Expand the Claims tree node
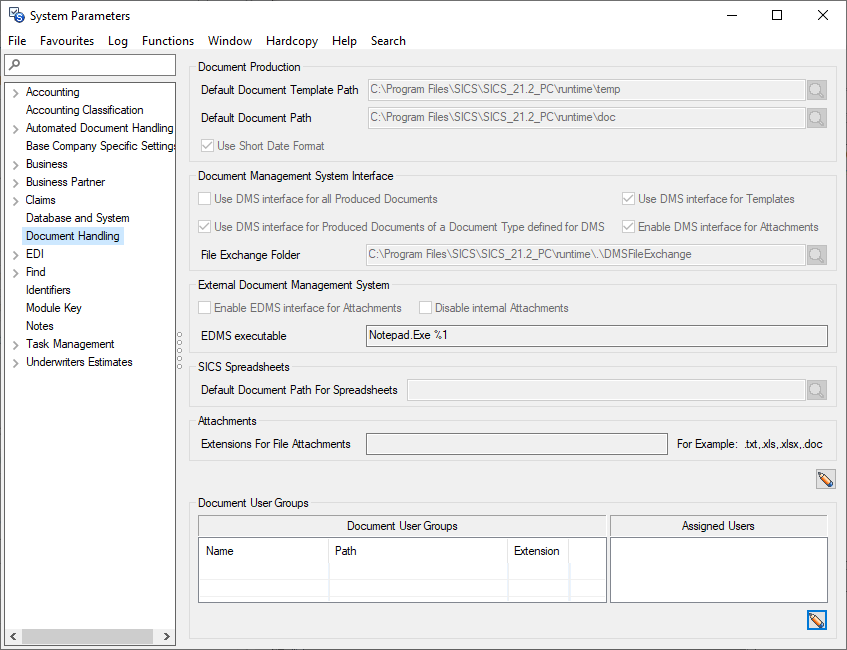Viewport: 847px width, 650px height. click(15, 201)
